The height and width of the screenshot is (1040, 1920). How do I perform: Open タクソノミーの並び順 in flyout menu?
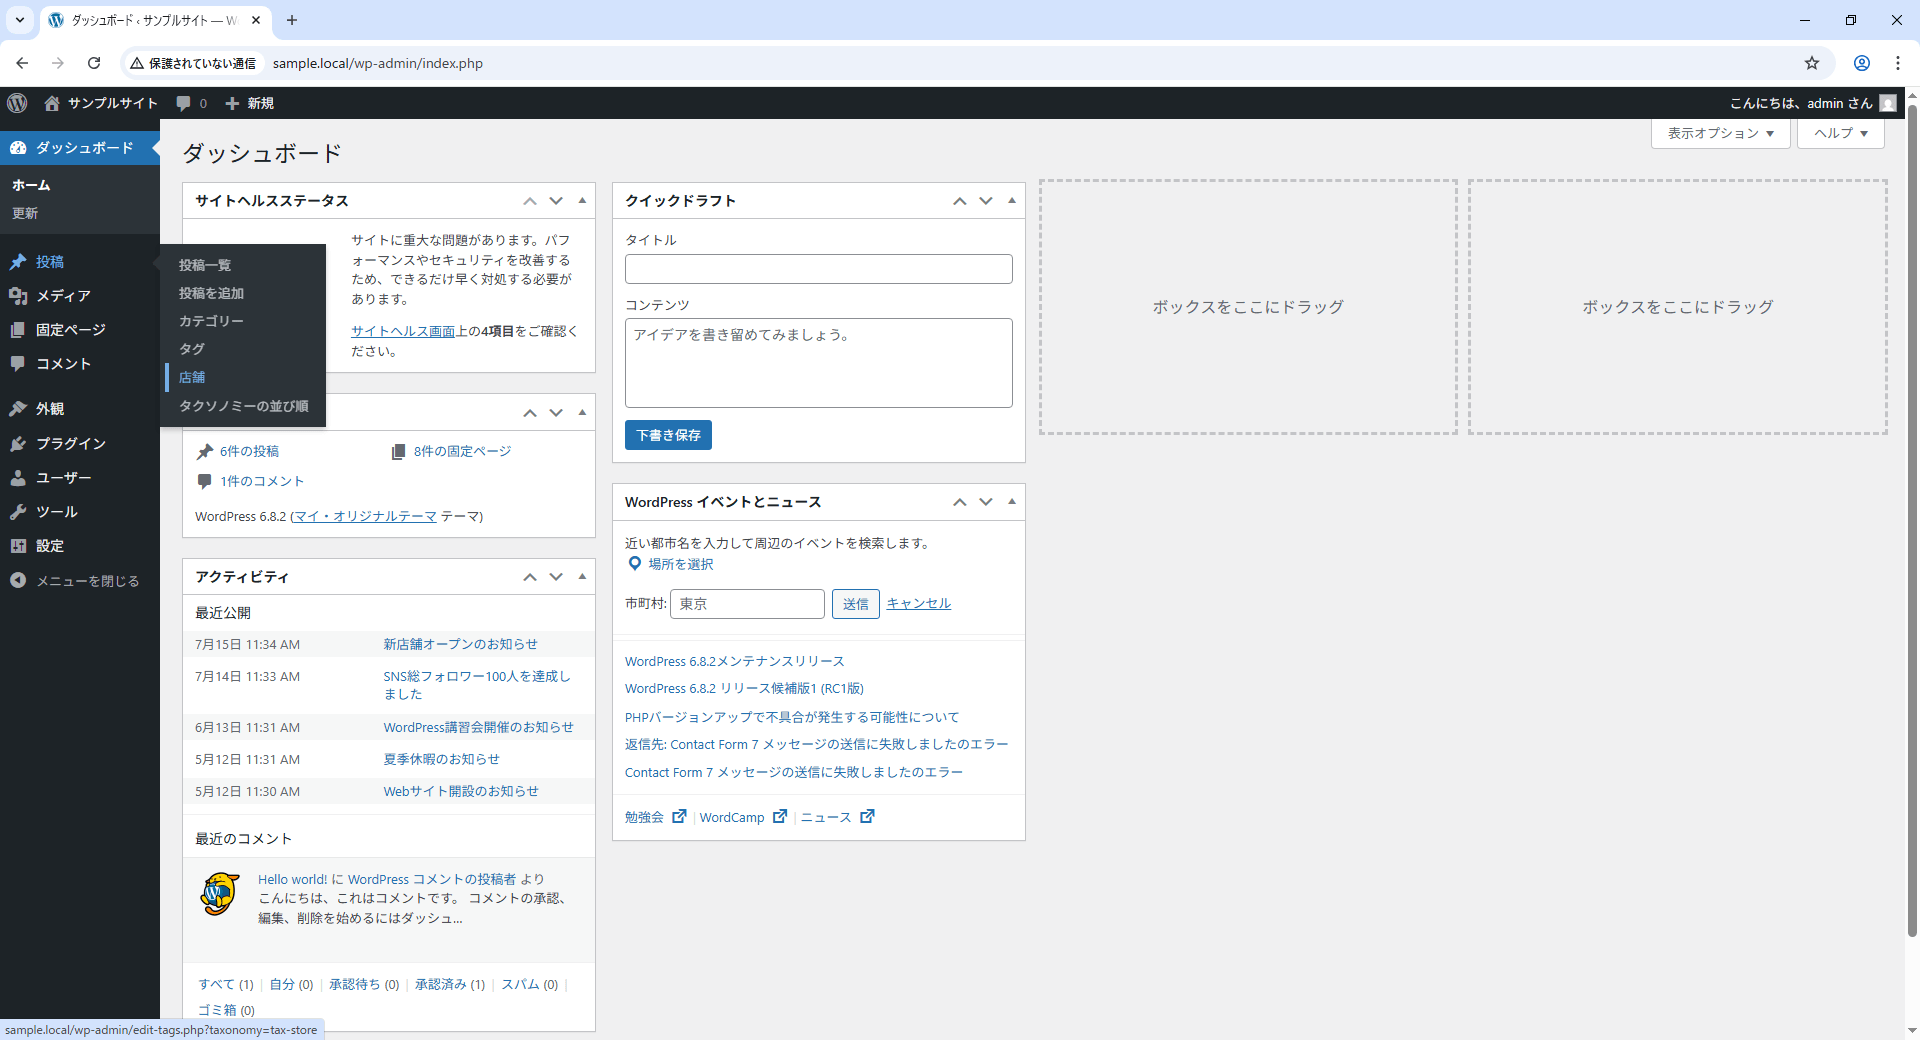coord(244,406)
